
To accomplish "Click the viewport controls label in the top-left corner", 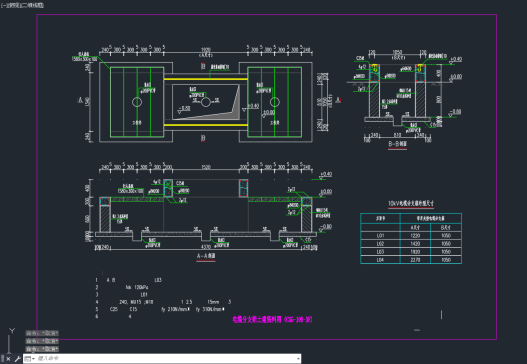I will pyautogui.click(x=22, y=5).
